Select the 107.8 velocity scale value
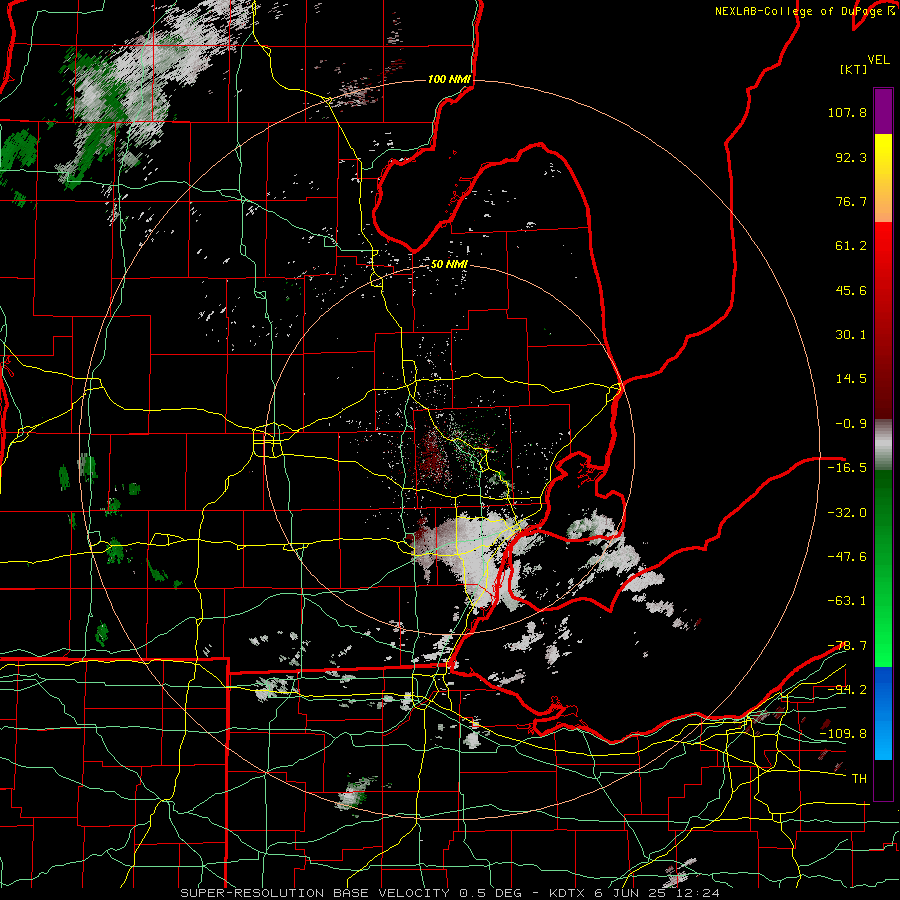900x900 pixels. pyautogui.click(x=847, y=112)
